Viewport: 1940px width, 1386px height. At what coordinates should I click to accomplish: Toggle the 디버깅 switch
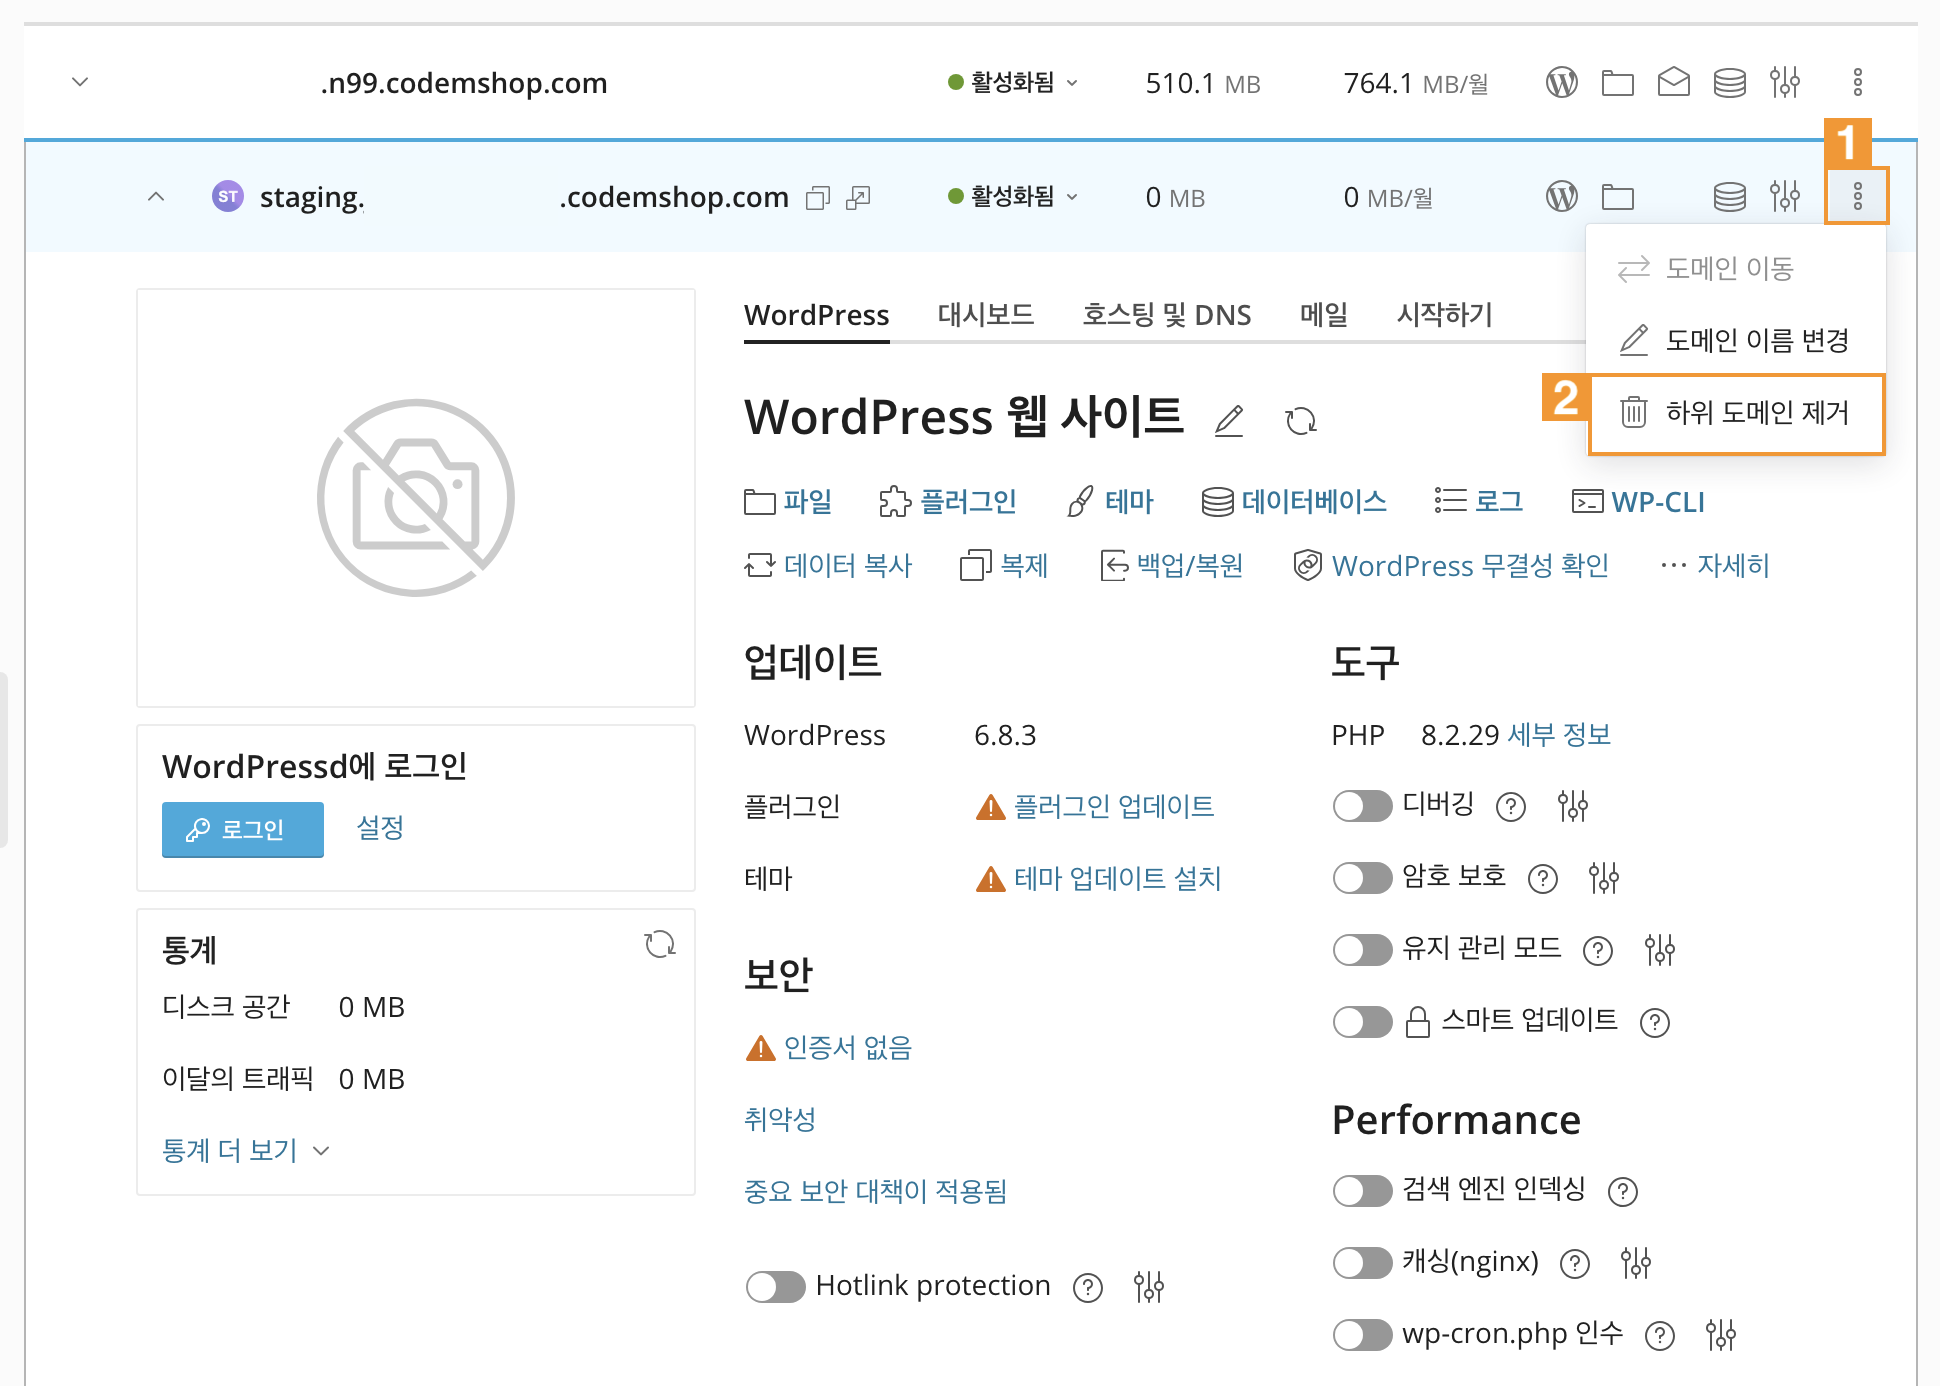(1362, 806)
